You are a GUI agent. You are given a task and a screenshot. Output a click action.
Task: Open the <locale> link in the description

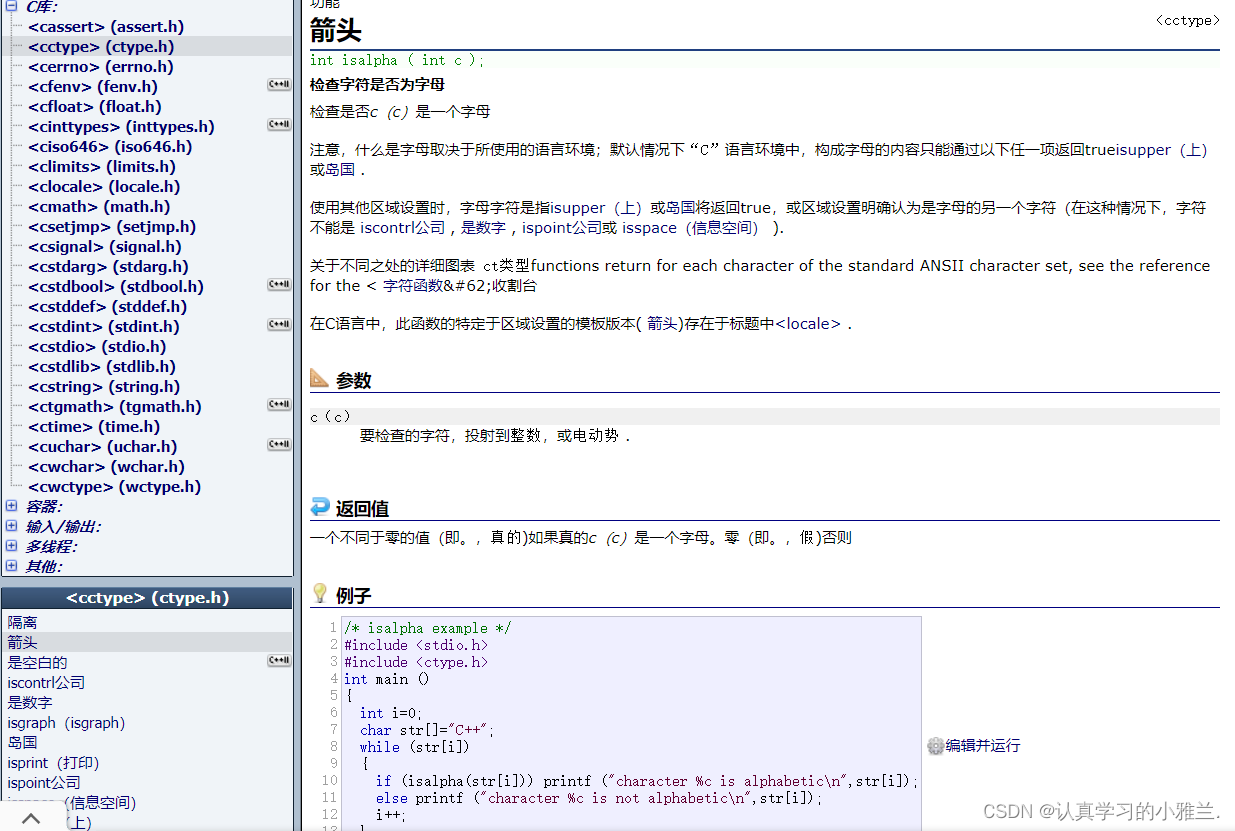click(810, 323)
